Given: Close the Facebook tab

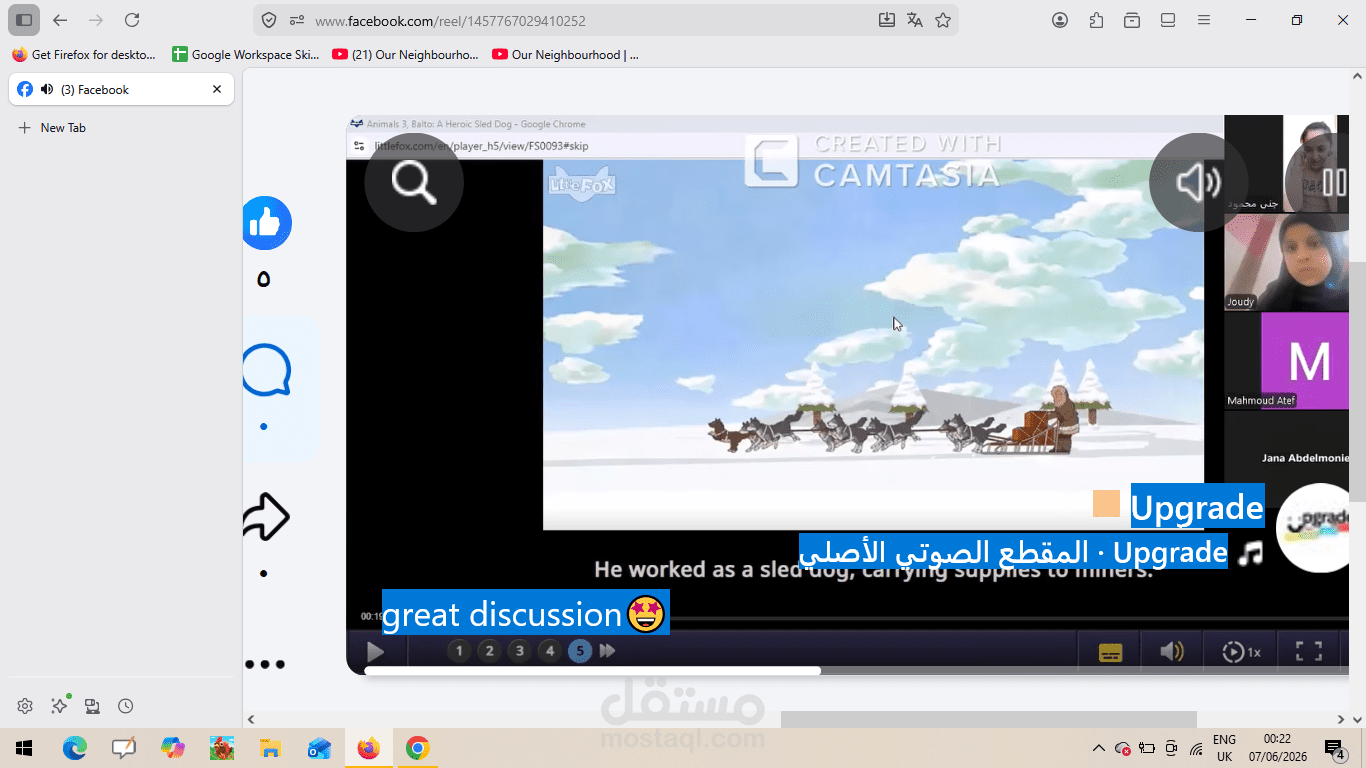Looking at the screenshot, I should 217,89.
